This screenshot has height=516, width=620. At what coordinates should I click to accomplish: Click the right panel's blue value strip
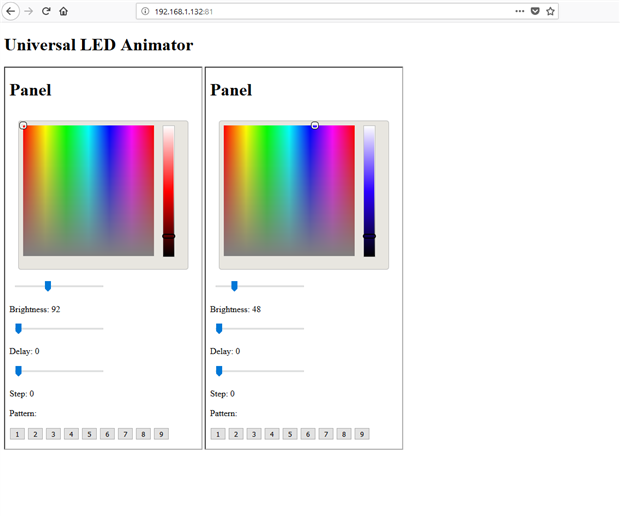pos(369,191)
